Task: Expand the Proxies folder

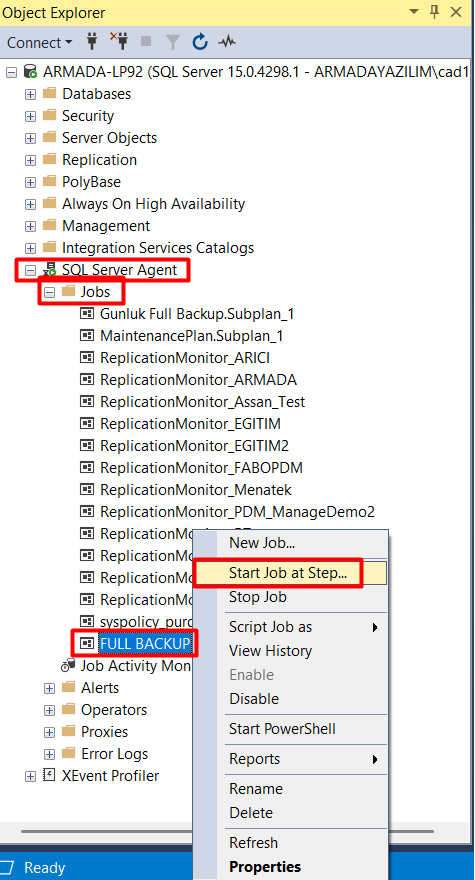Action: click(49, 732)
